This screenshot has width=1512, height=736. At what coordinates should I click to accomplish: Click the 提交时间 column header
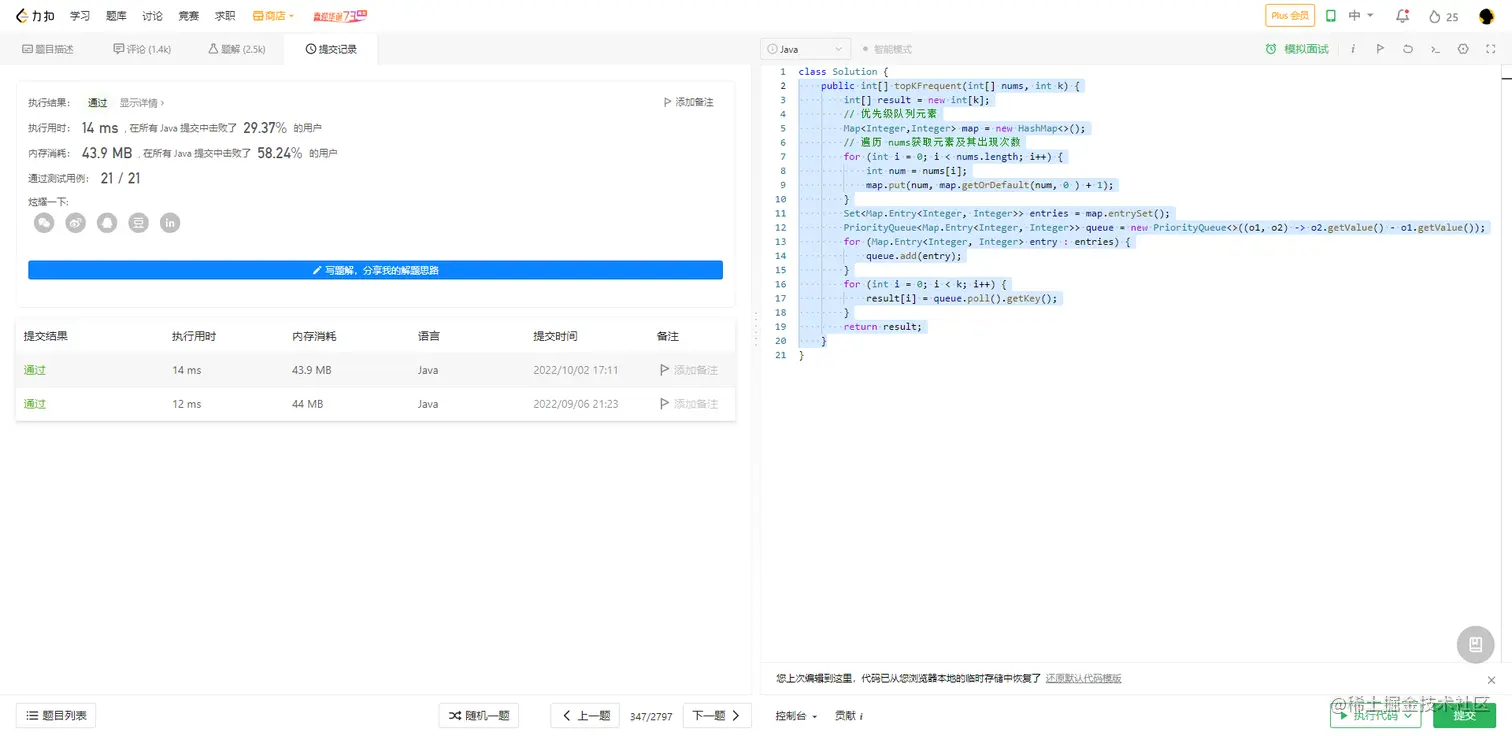coord(555,336)
